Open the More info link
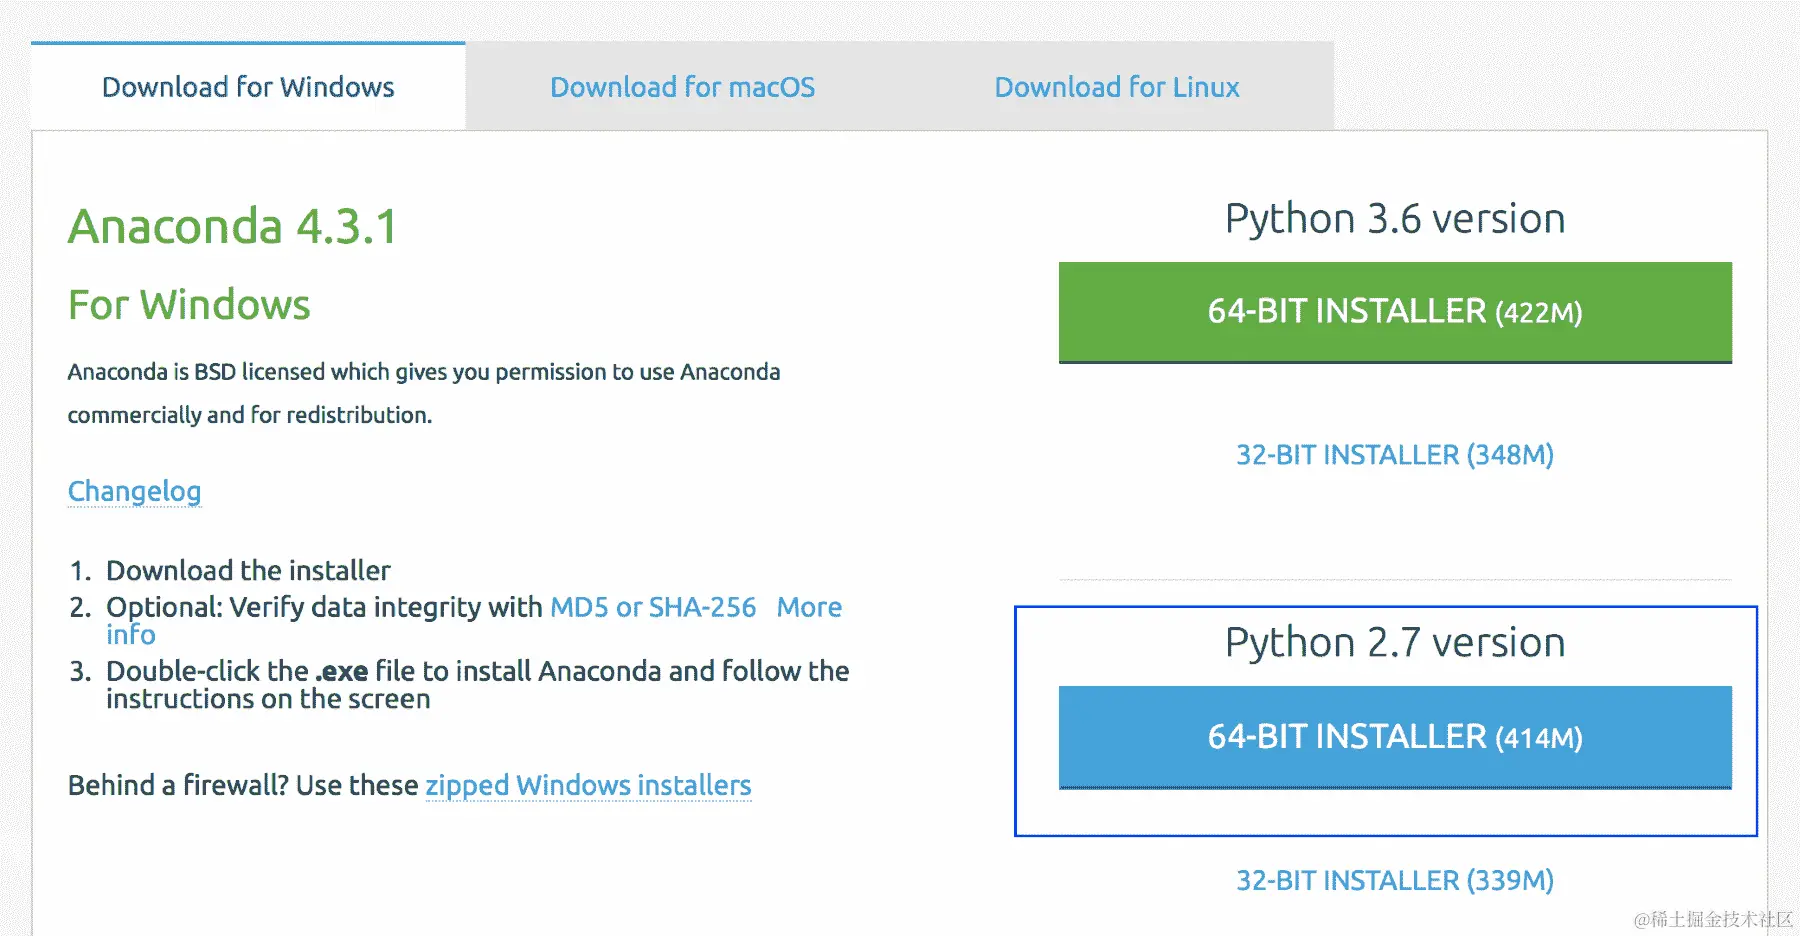Viewport: 1800px width, 936px height. [x=809, y=607]
